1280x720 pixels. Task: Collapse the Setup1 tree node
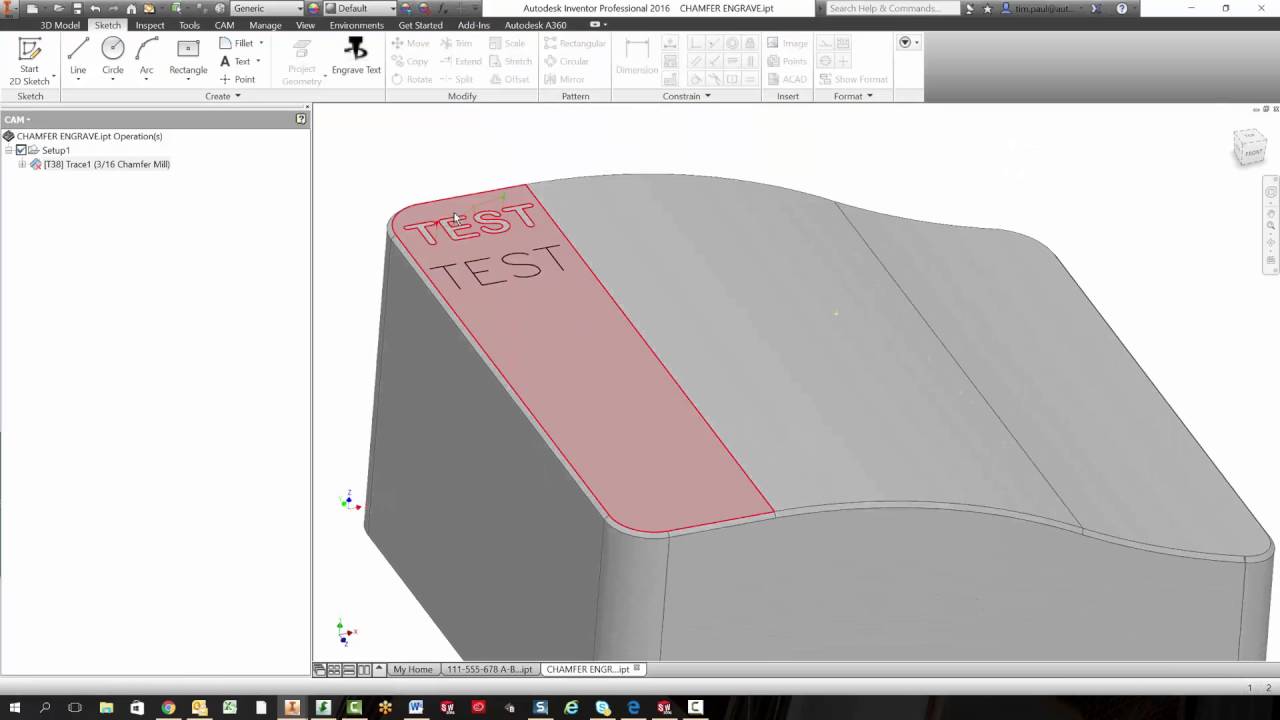(9, 150)
